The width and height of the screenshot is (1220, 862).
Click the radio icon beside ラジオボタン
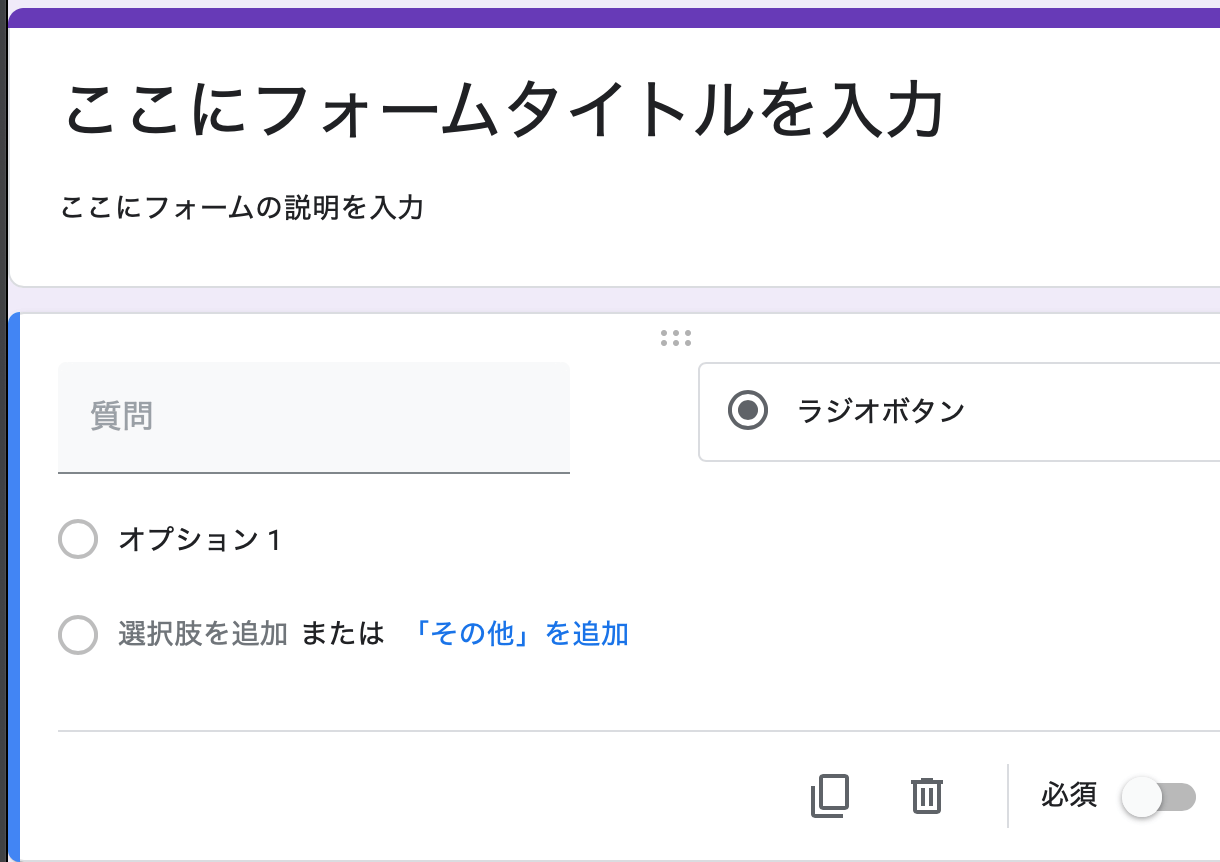748,411
